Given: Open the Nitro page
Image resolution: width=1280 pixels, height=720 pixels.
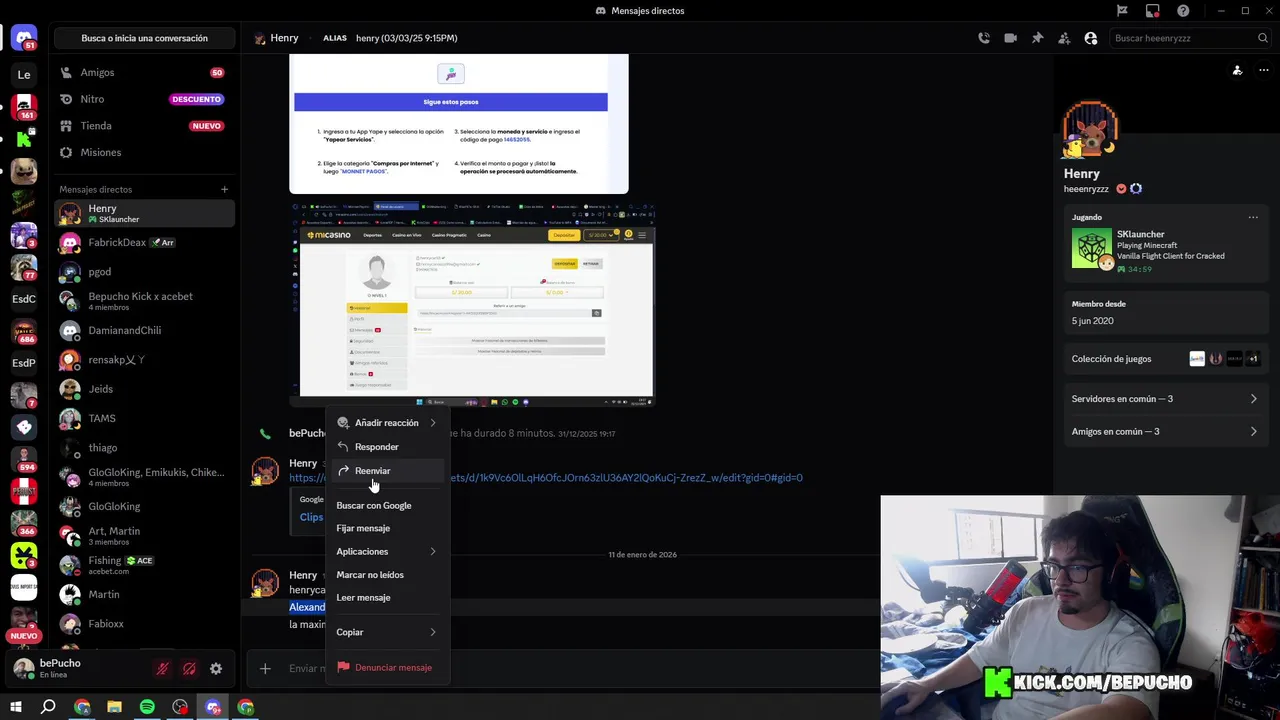Looking at the screenshot, I should [144, 99].
